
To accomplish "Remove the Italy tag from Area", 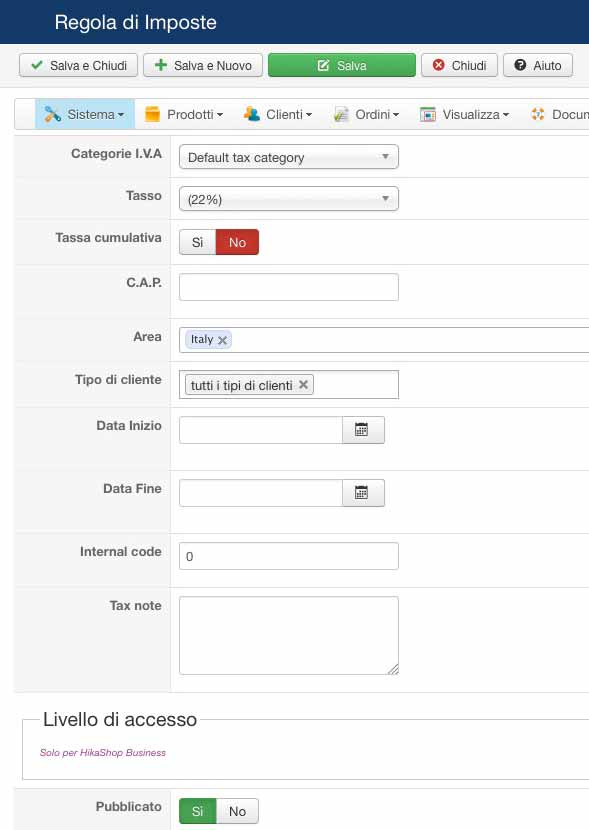I will point(223,340).
